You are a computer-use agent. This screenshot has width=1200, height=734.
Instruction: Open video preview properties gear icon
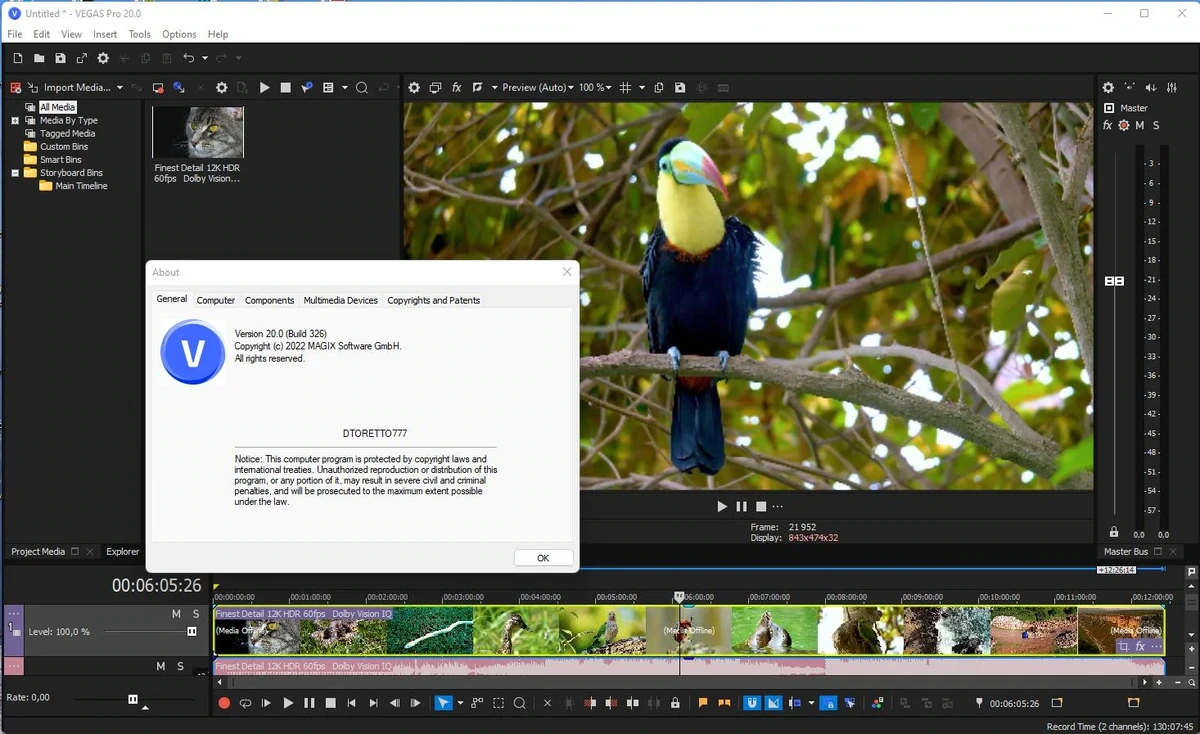[414, 88]
